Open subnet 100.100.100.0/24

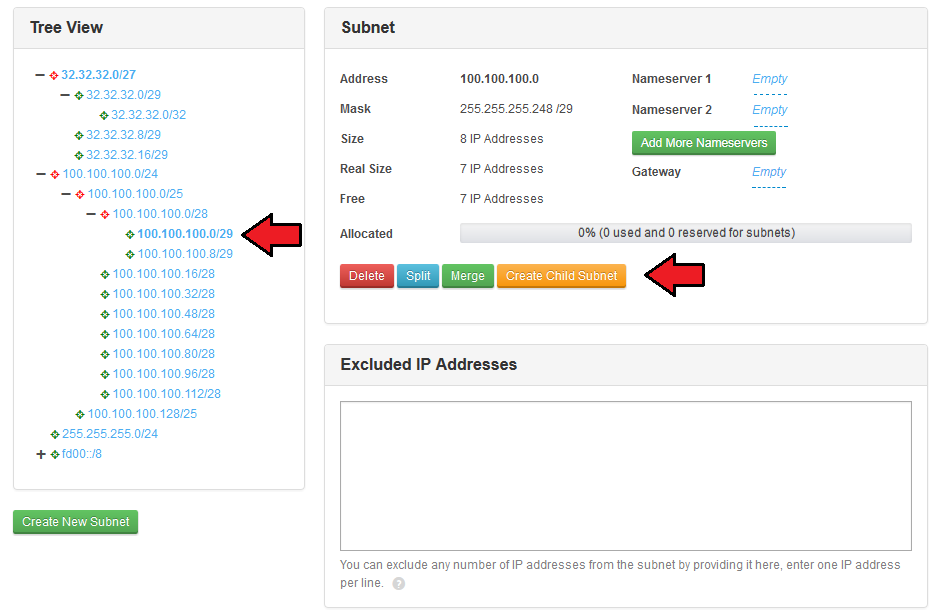(110, 174)
